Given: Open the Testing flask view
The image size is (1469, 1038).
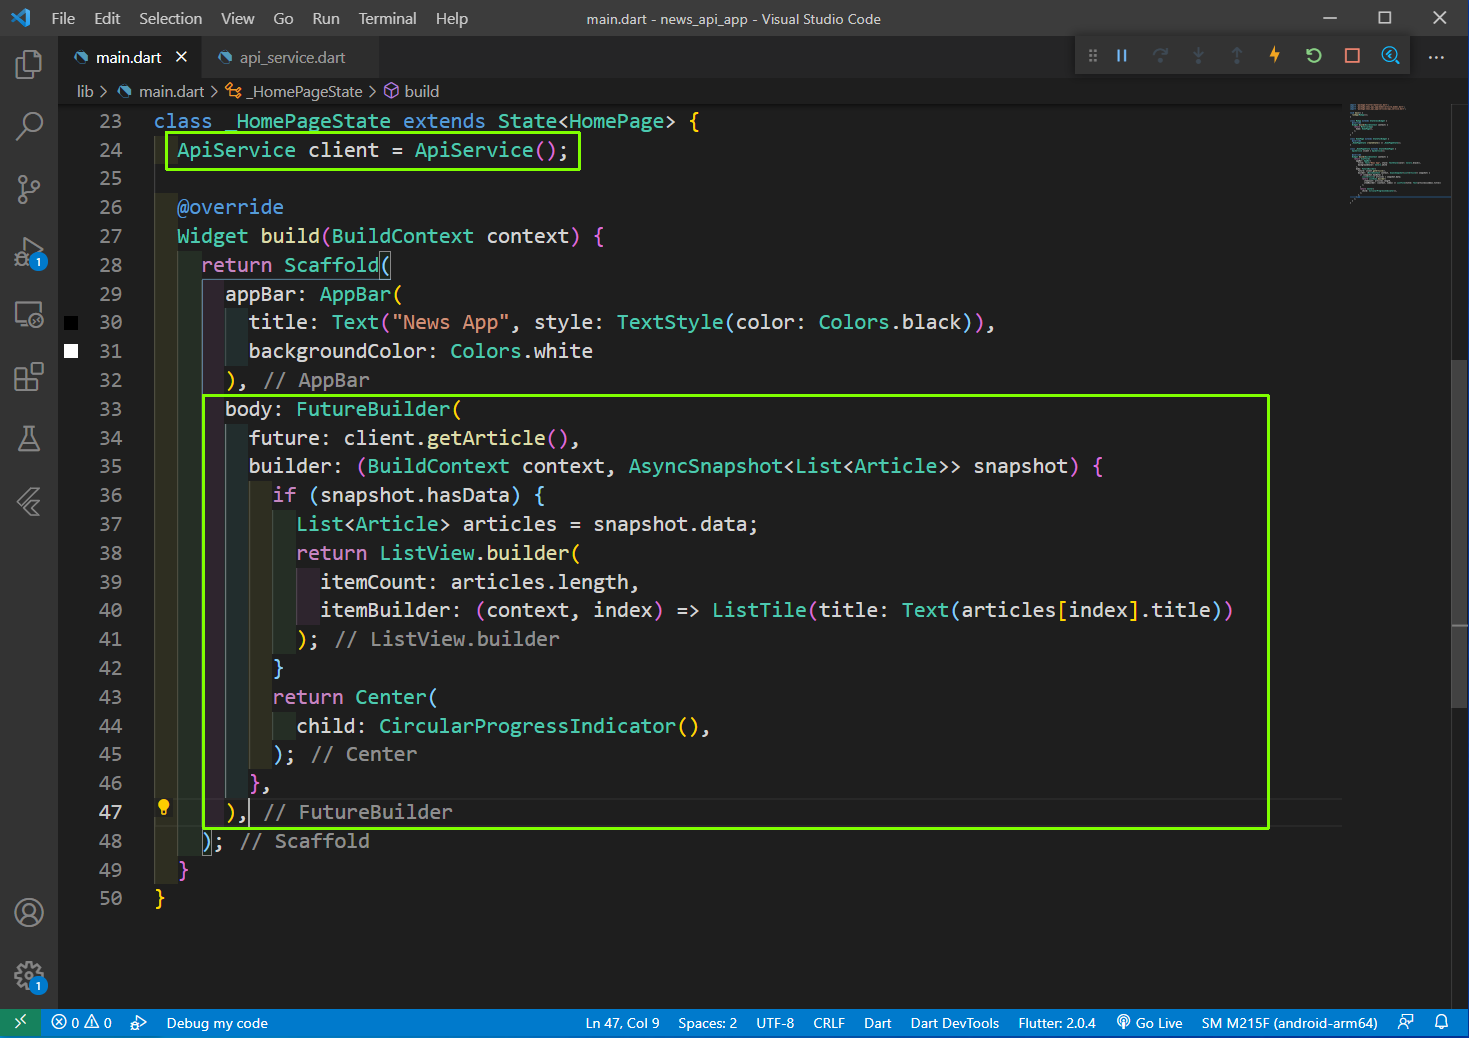Looking at the screenshot, I should tap(29, 439).
